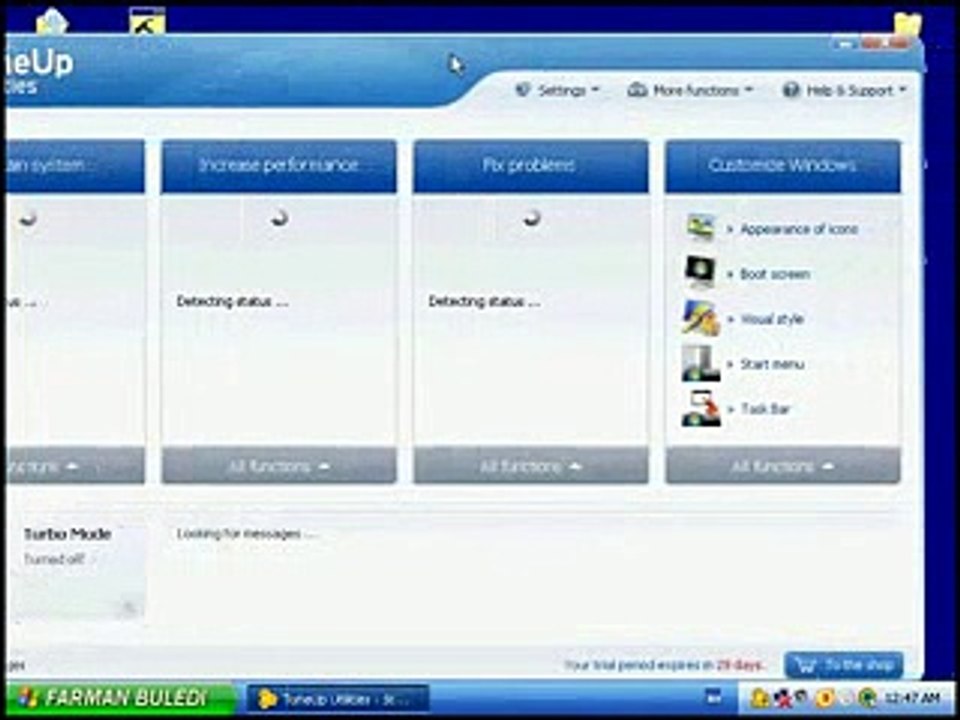This screenshot has height=720, width=960.
Task: Open the Task Bar link
Action: click(765, 409)
